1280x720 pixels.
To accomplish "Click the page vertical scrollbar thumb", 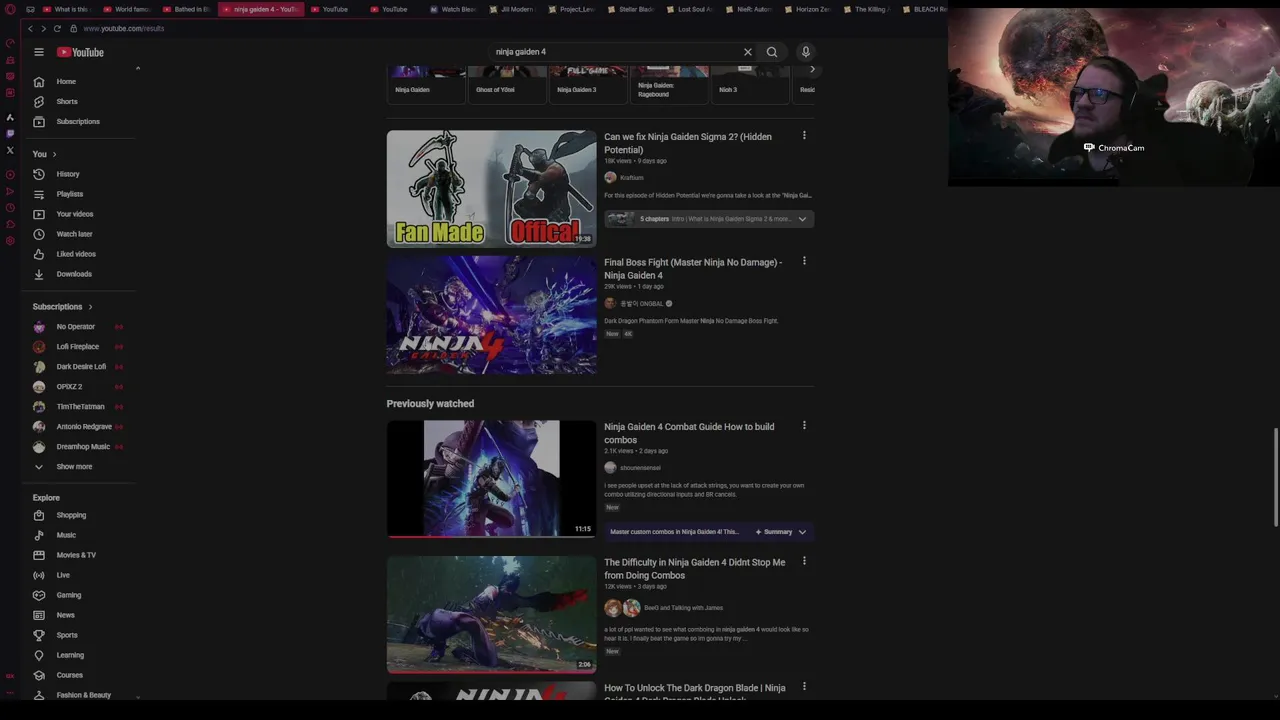I will [x=1276, y=476].
